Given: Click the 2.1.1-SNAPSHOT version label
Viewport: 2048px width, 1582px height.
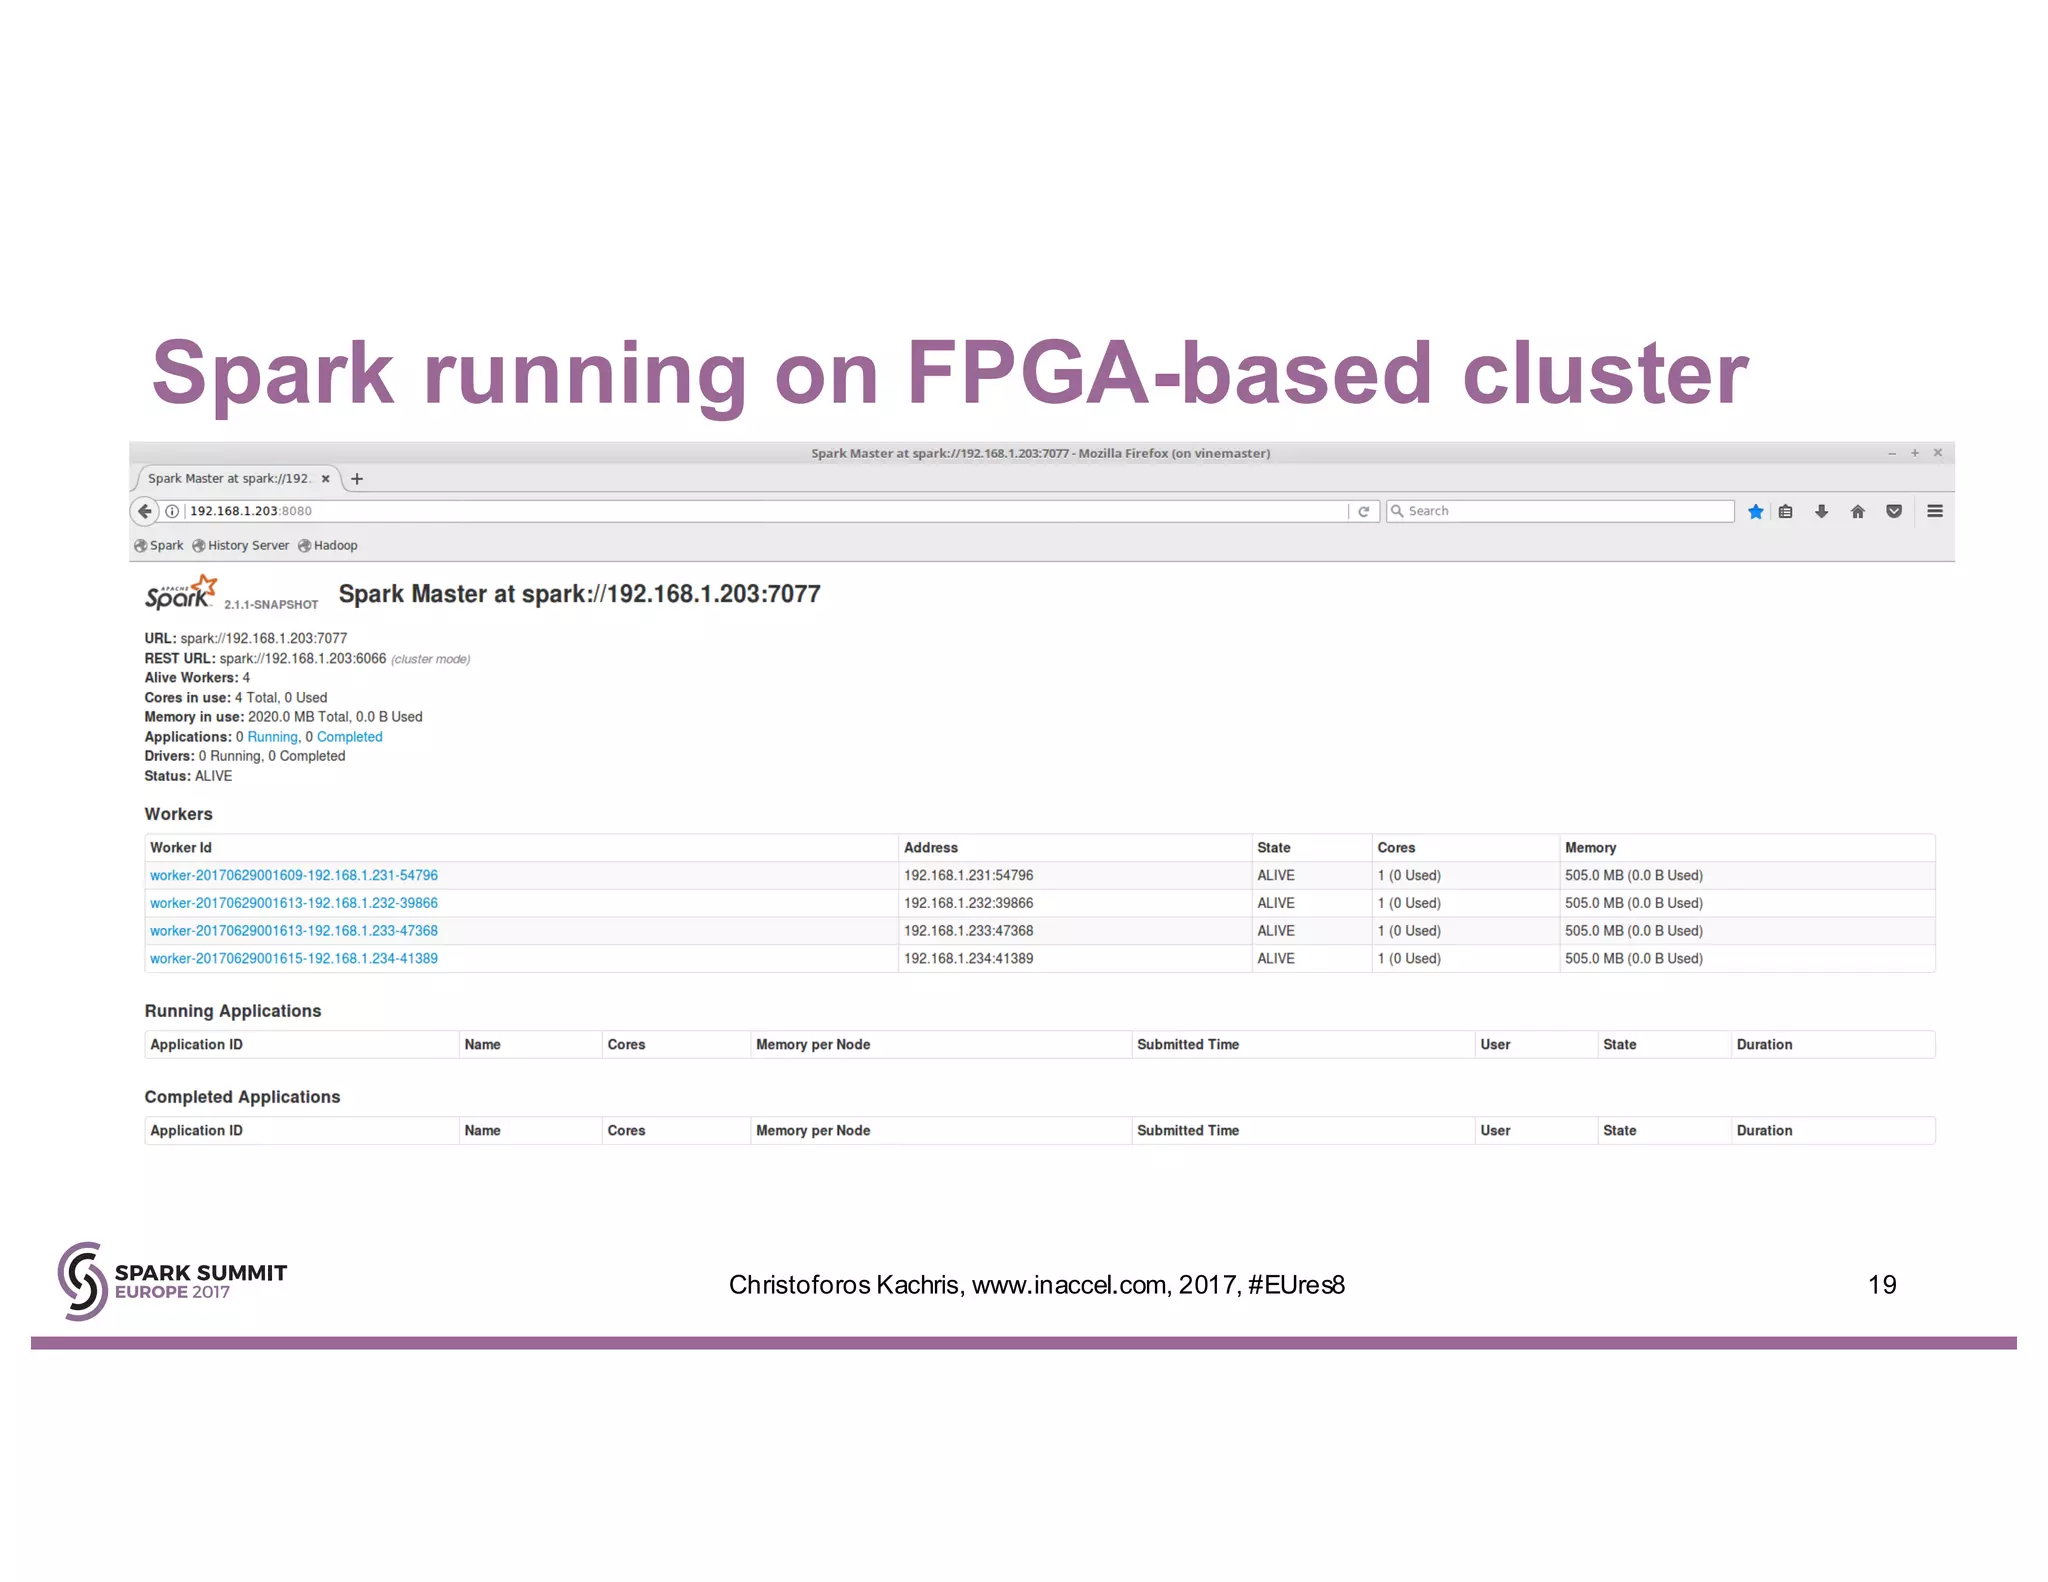Looking at the screenshot, I should [x=271, y=604].
